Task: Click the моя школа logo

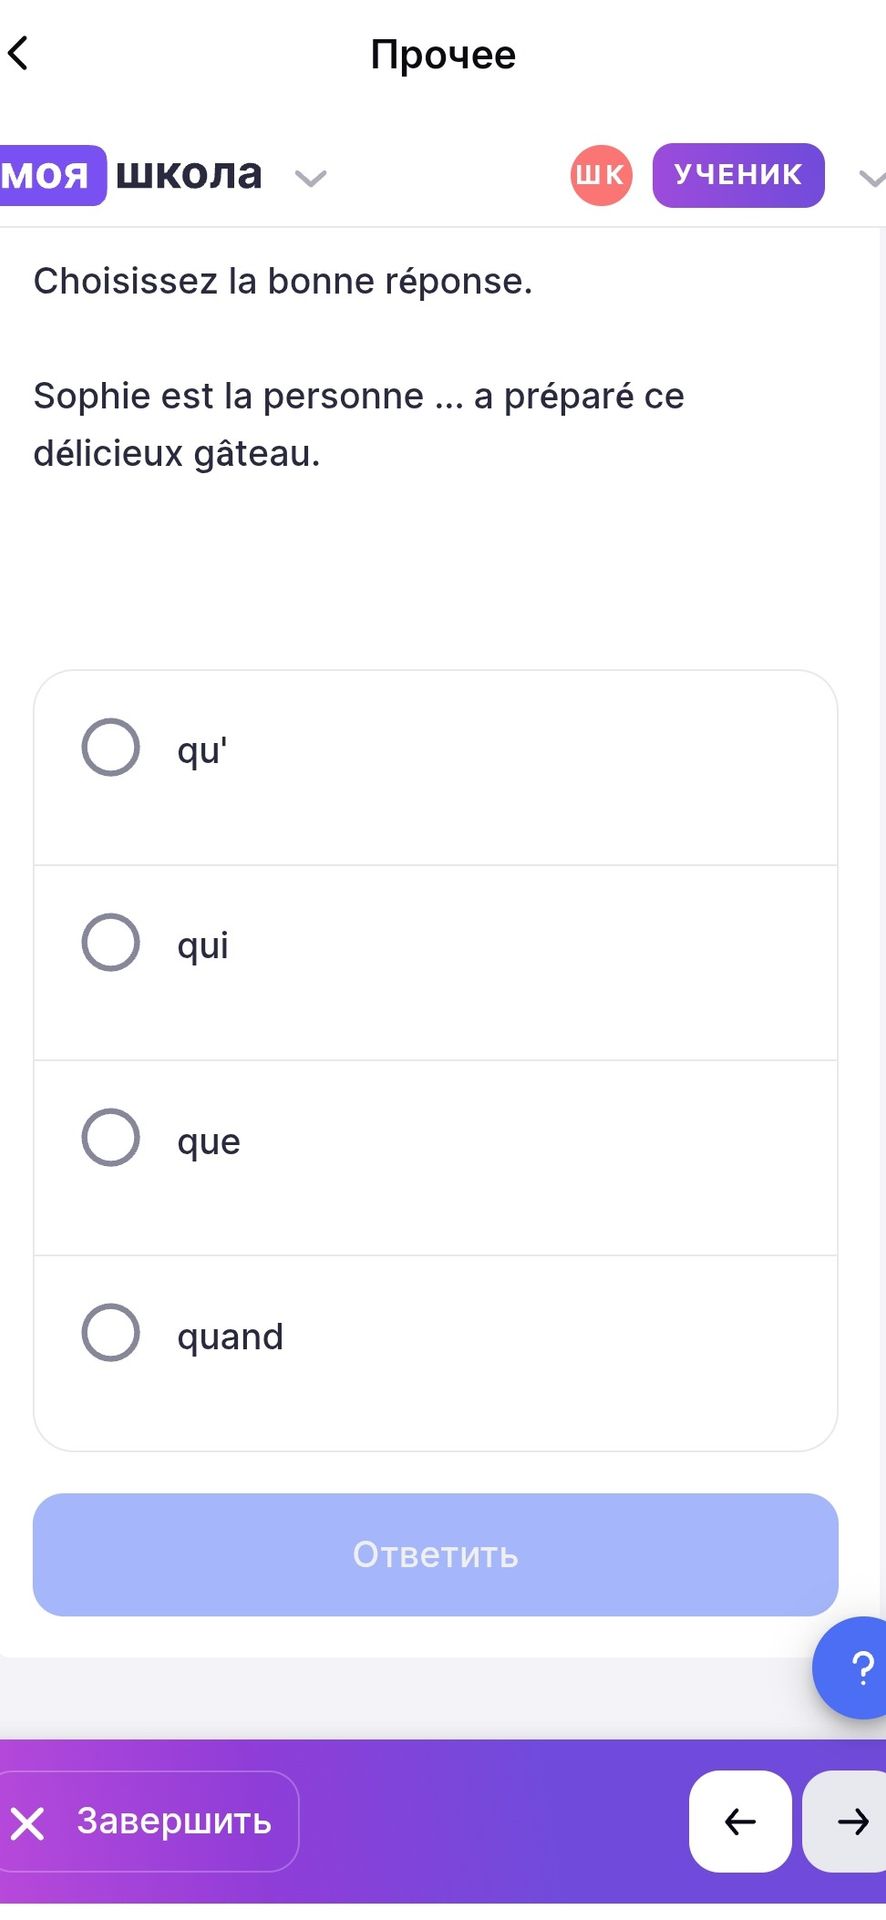Action: tap(131, 175)
